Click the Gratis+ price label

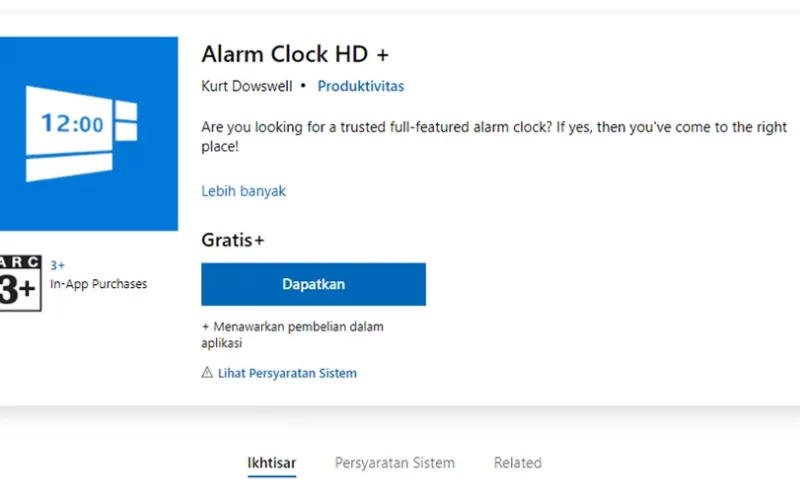[x=233, y=240]
